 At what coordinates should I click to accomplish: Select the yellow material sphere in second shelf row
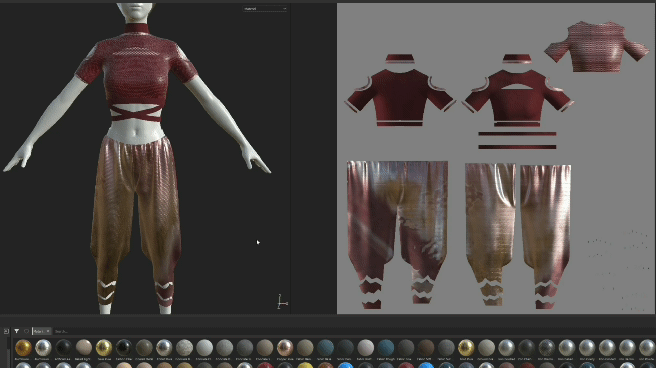click(305, 366)
